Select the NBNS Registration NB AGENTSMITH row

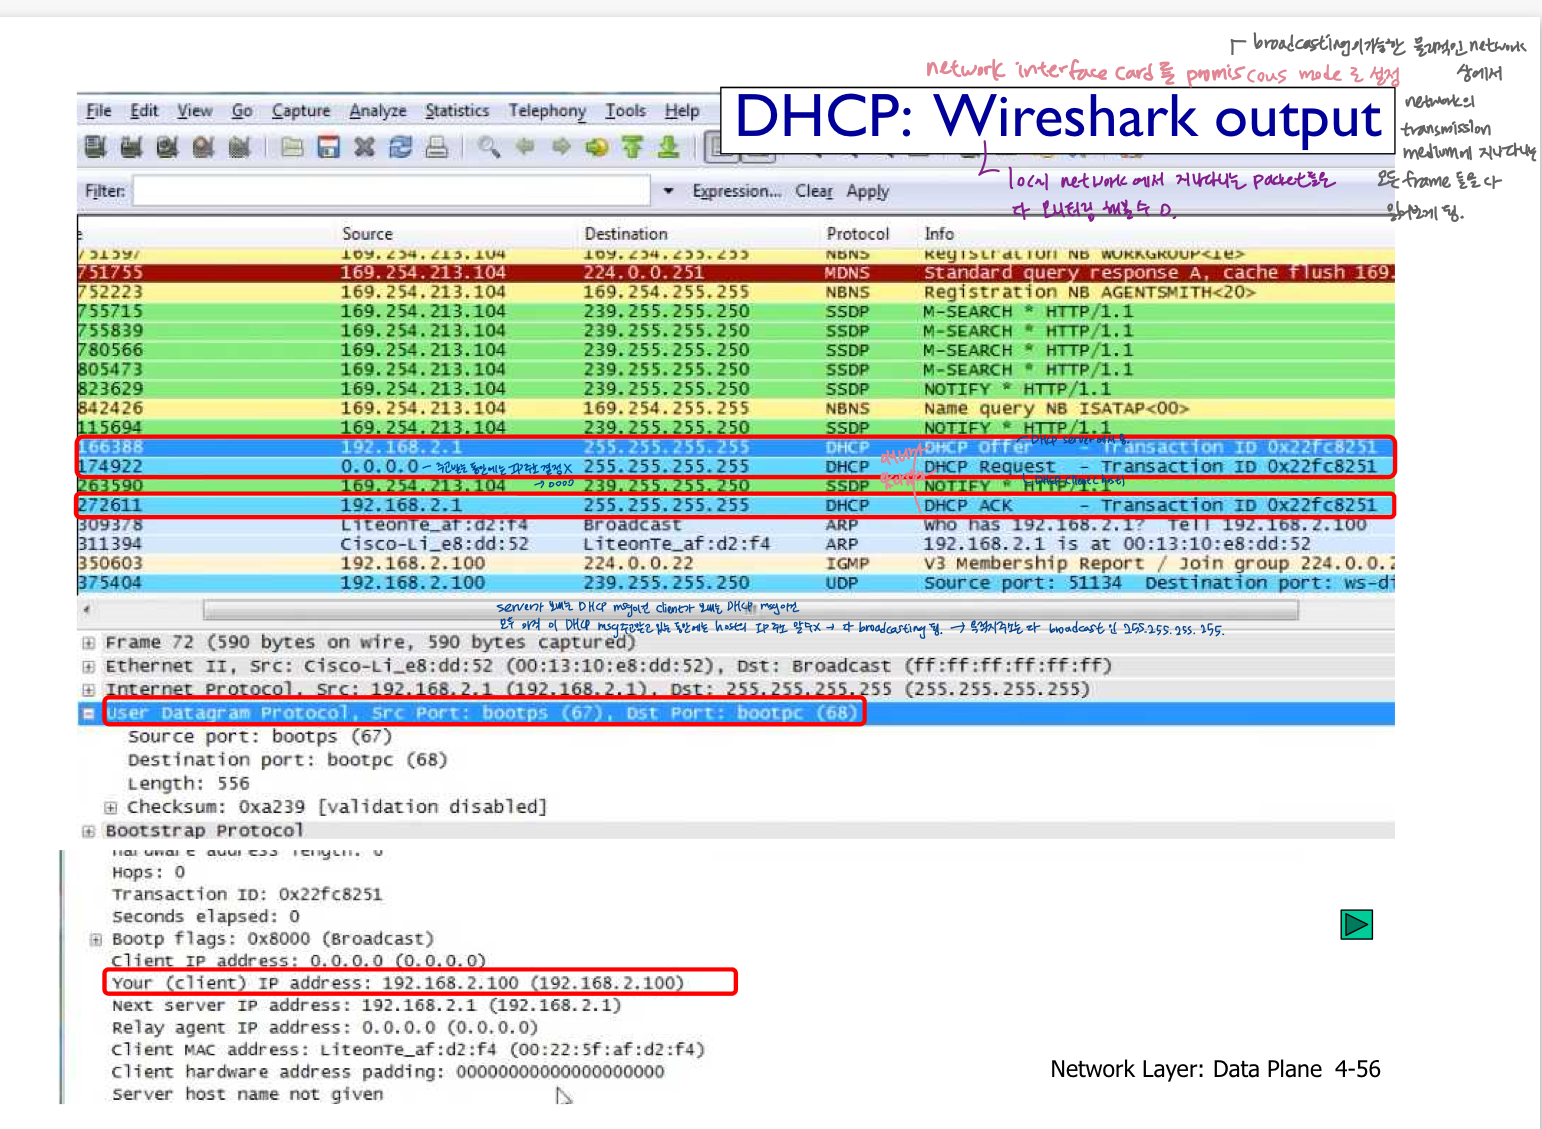(x=736, y=292)
